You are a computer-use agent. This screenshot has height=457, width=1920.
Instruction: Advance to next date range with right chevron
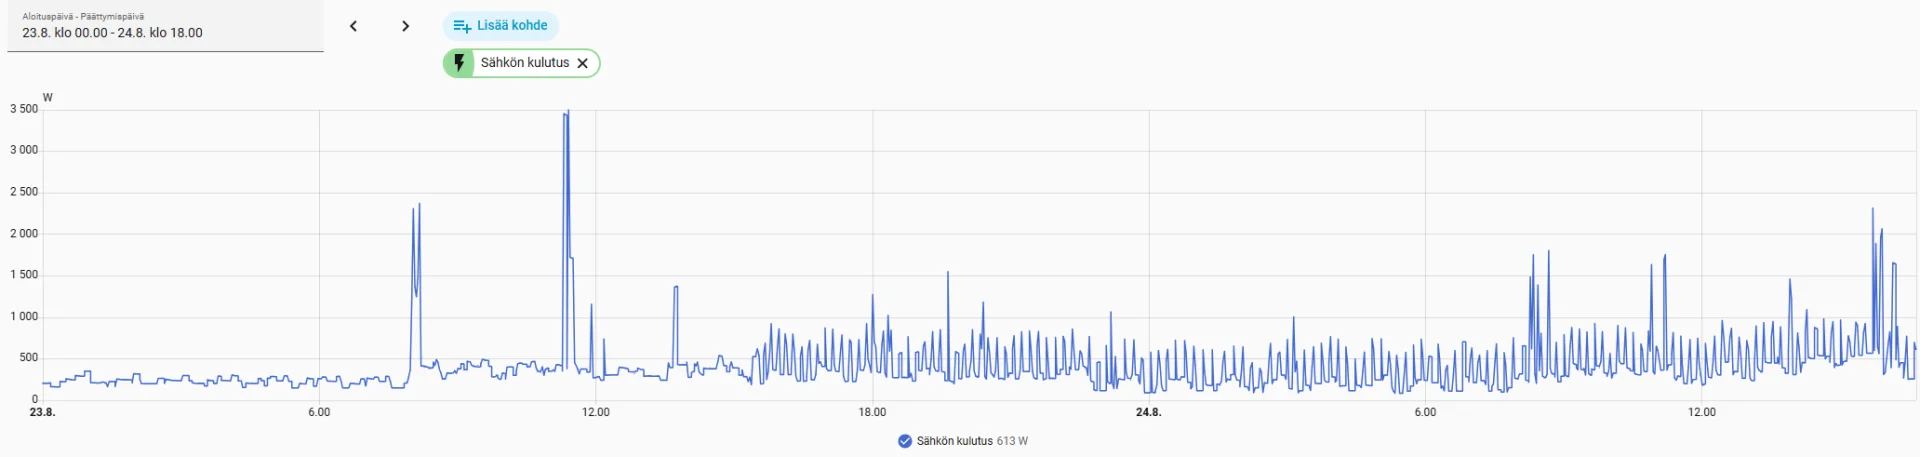(x=405, y=26)
